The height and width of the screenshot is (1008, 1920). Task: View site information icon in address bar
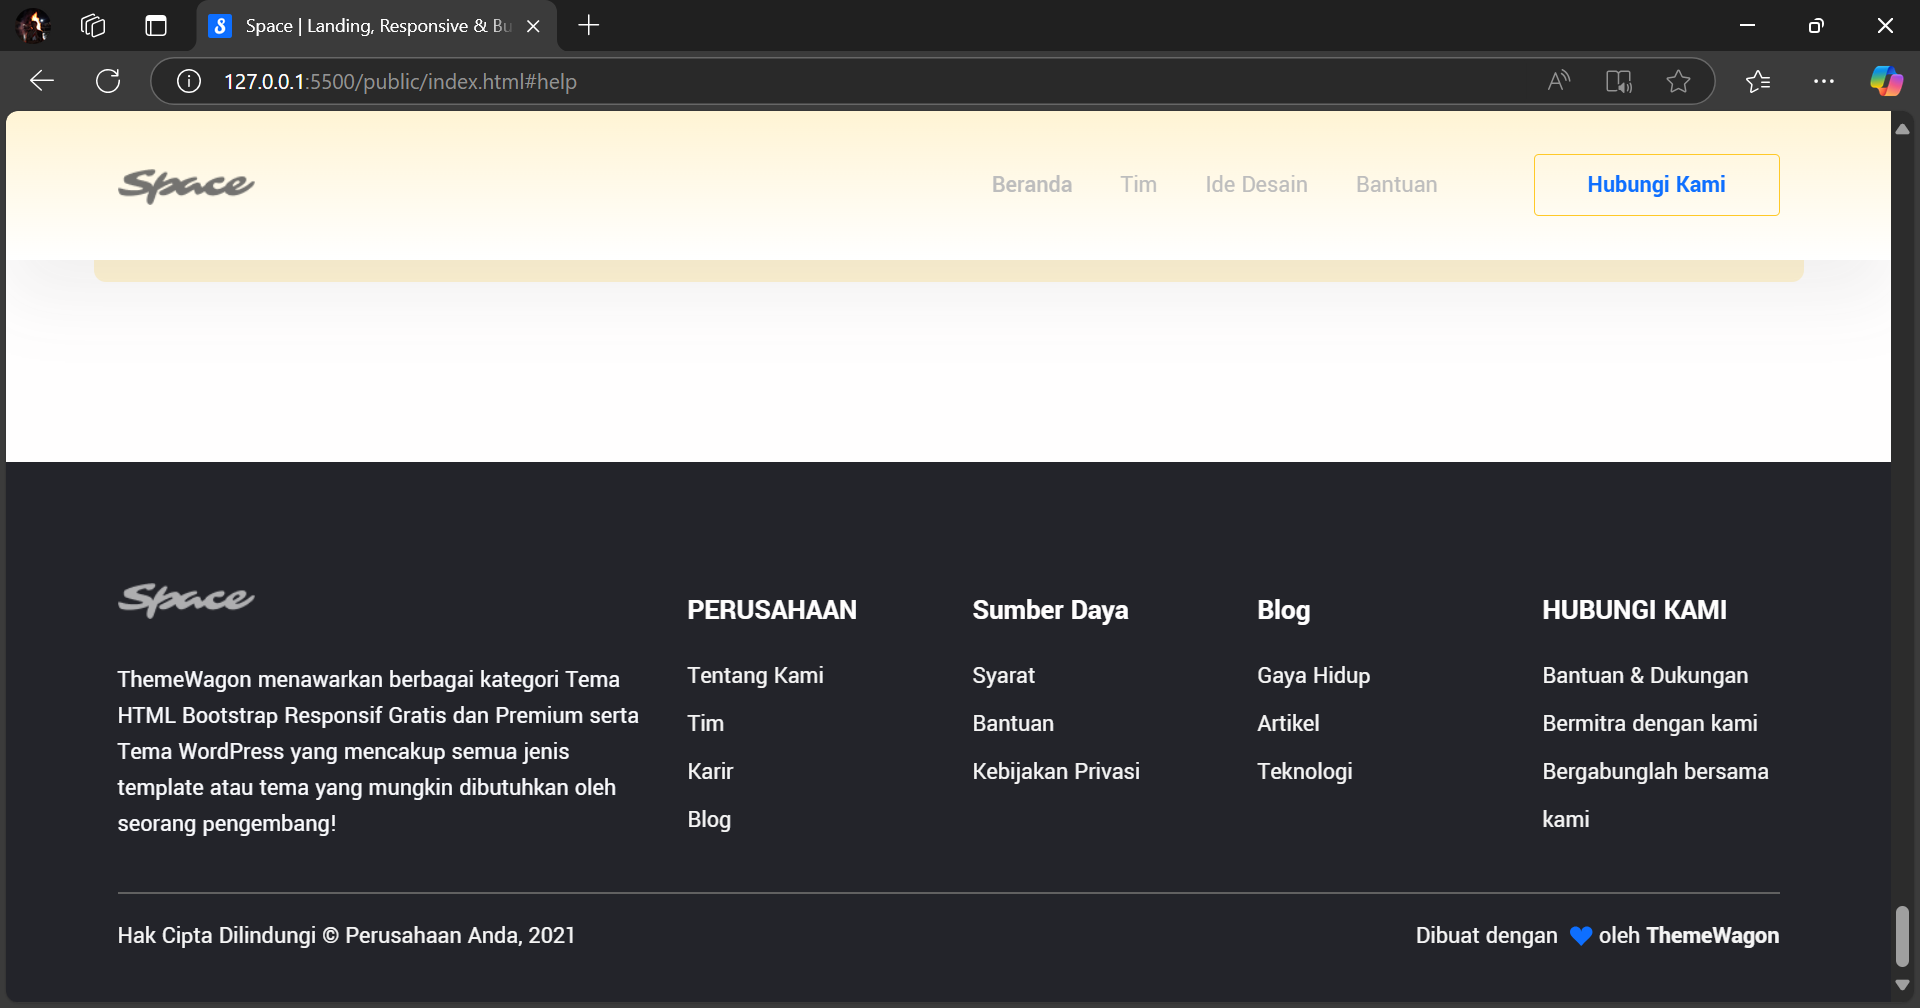coord(189,81)
